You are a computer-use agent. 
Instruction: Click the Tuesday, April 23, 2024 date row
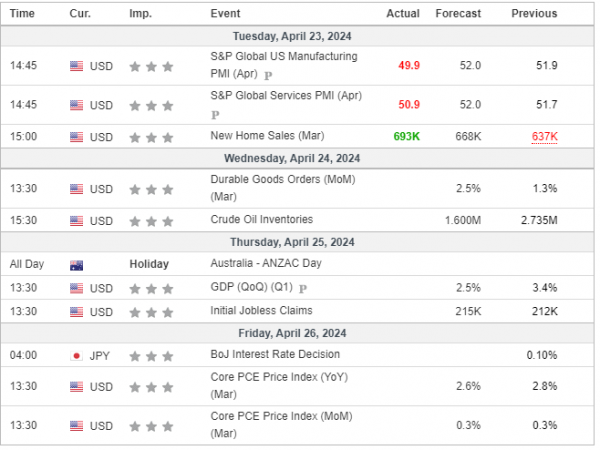pyautogui.click(x=297, y=36)
